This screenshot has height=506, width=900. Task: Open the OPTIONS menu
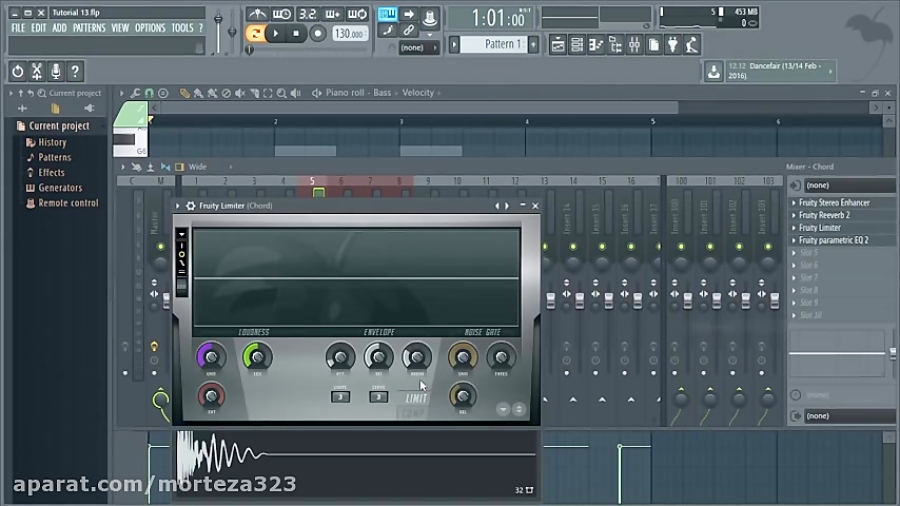(x=150, y=28)
